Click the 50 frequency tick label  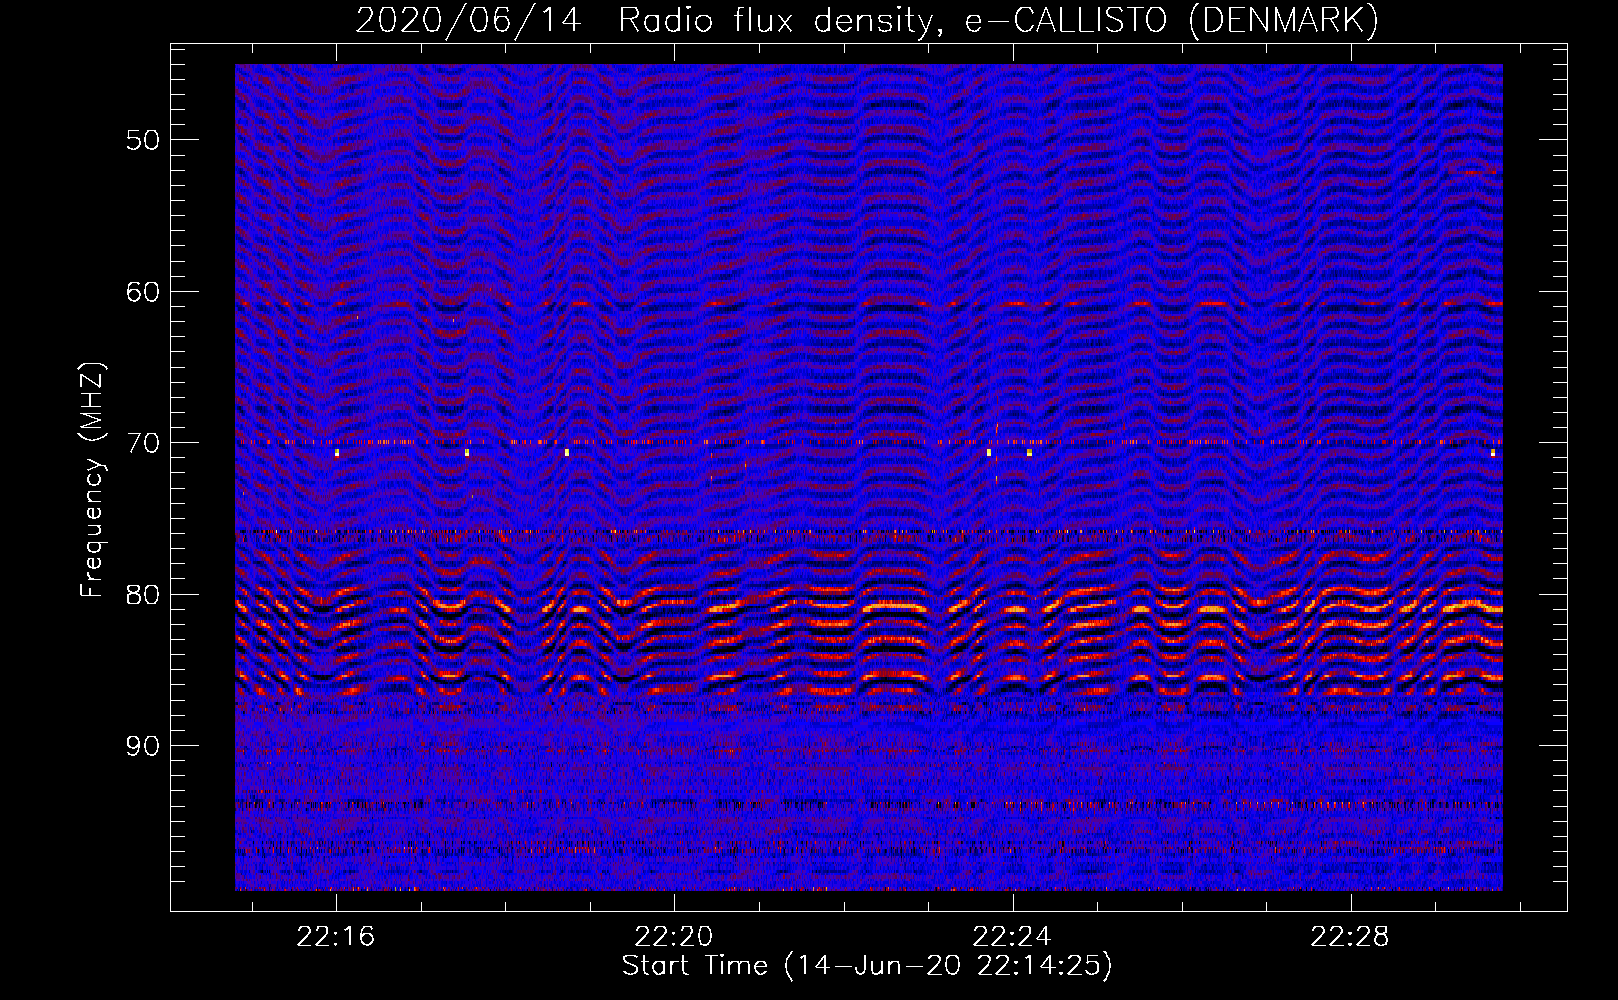142,140
